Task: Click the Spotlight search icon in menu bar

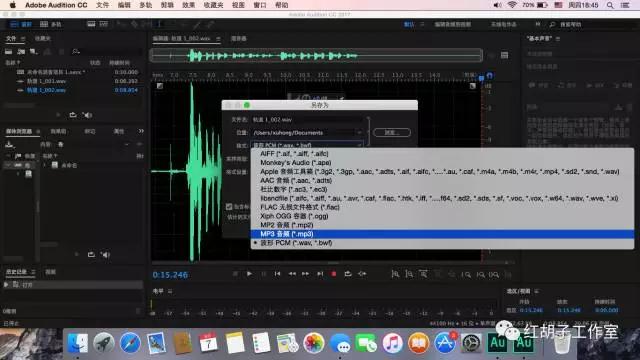Action: pyautogui.click(x=610, y=5)
